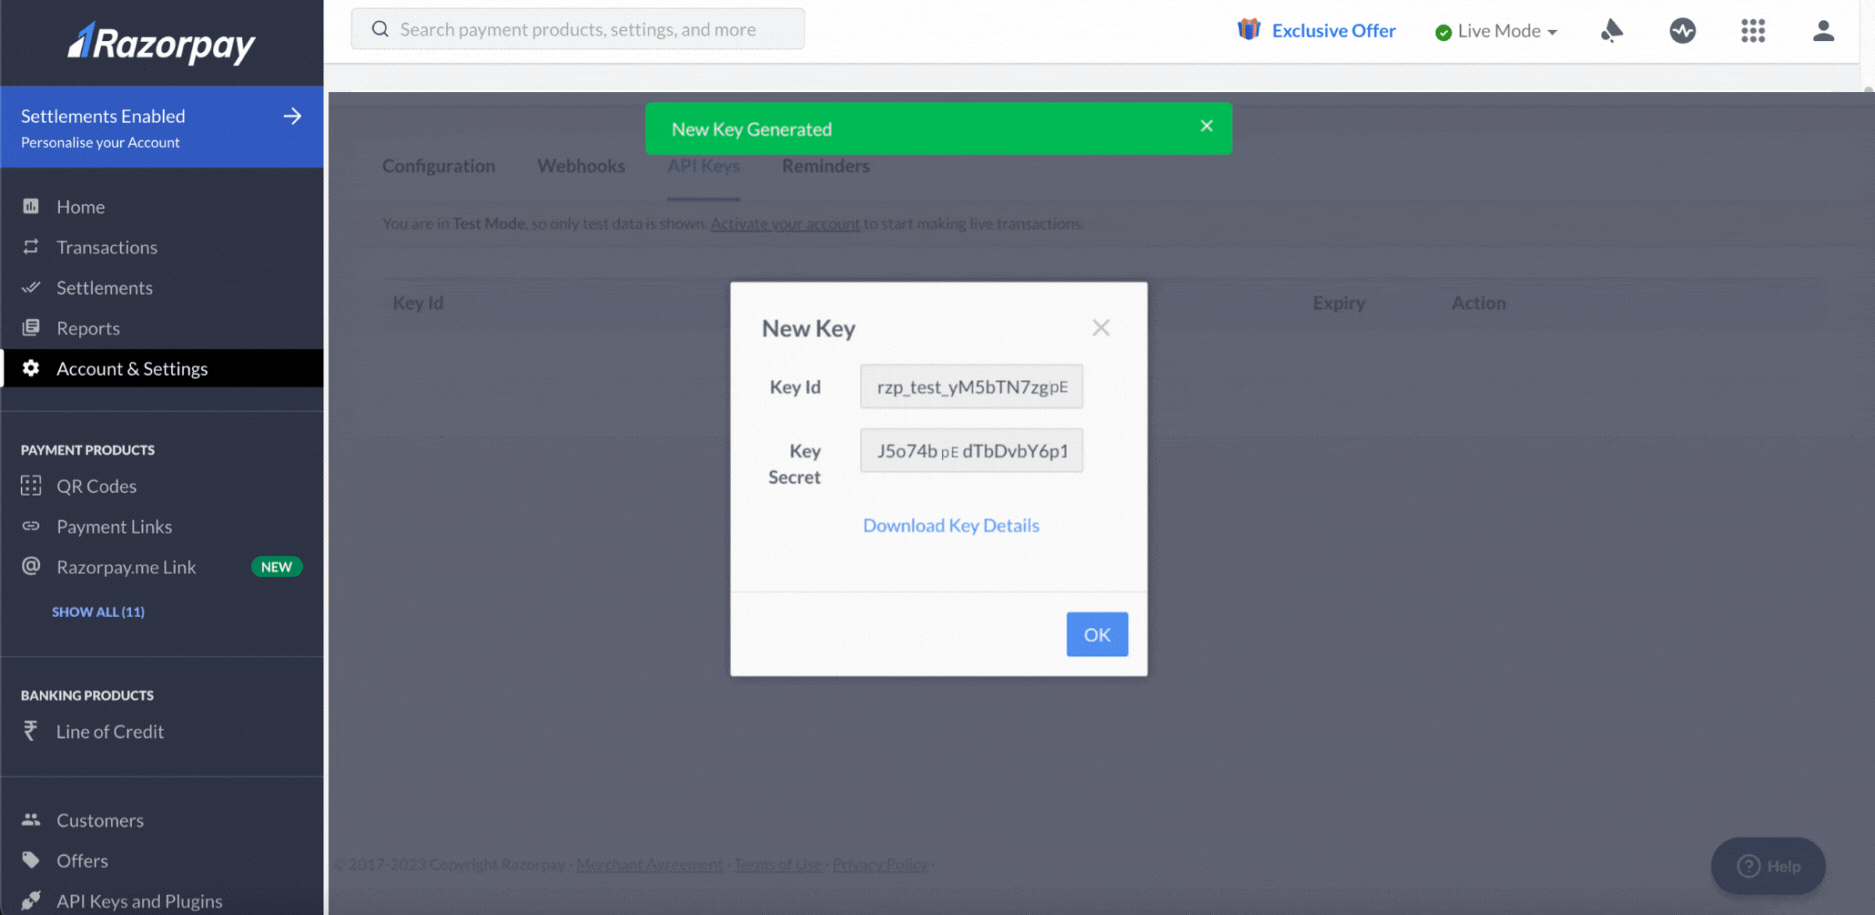
Task: Click the Home sidebar icon
Action: 31,206
